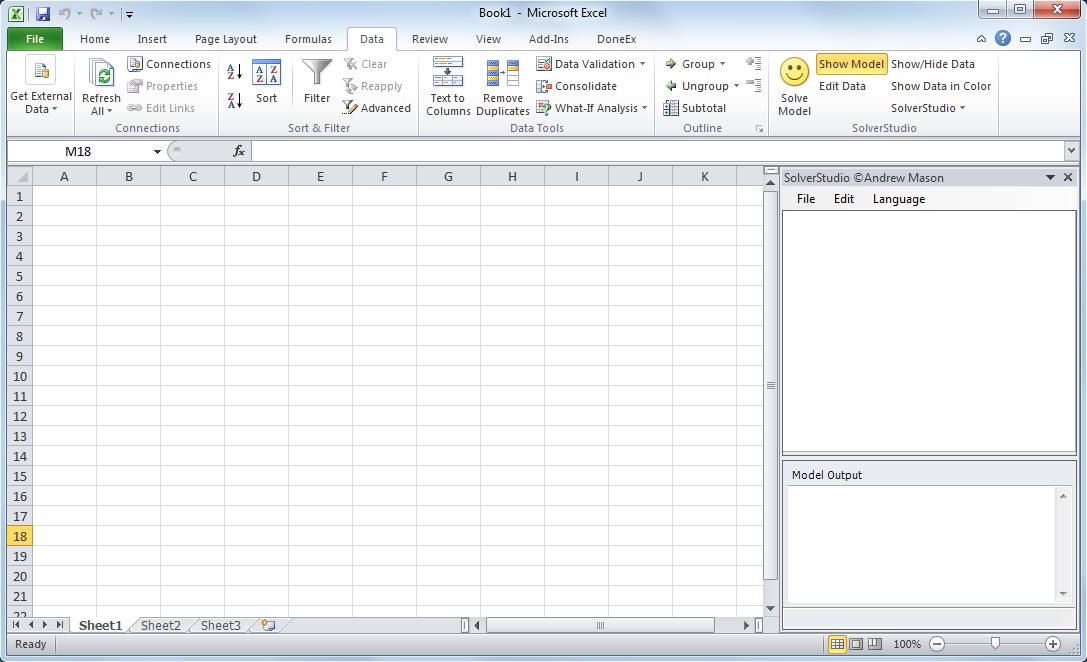The height and width of the screenshot is (662, 1087).
Task: Click the Redo icon in quick access toolbar
Action: (96, 13)
